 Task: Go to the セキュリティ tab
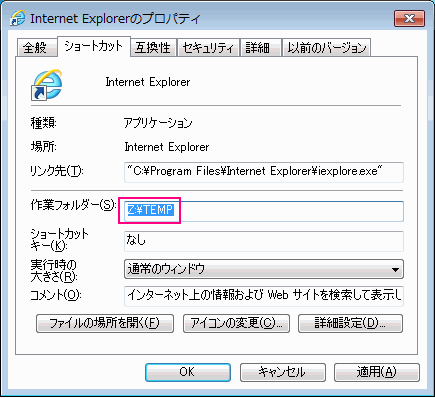[x=208, y=47]
